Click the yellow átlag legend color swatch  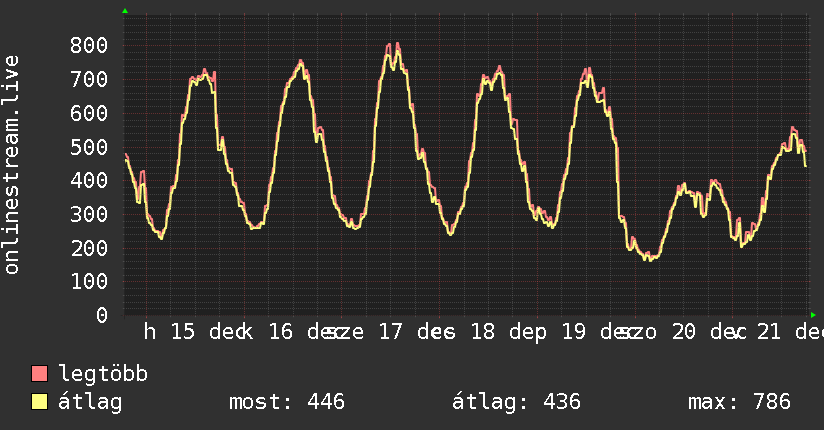39,402
